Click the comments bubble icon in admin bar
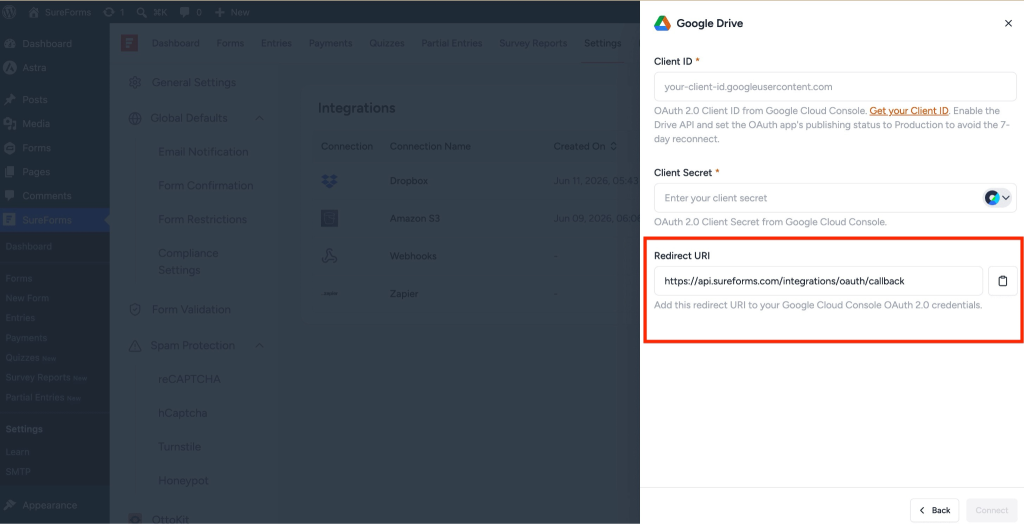Screen dimensions: 1024x524 (x=184, y=12)
